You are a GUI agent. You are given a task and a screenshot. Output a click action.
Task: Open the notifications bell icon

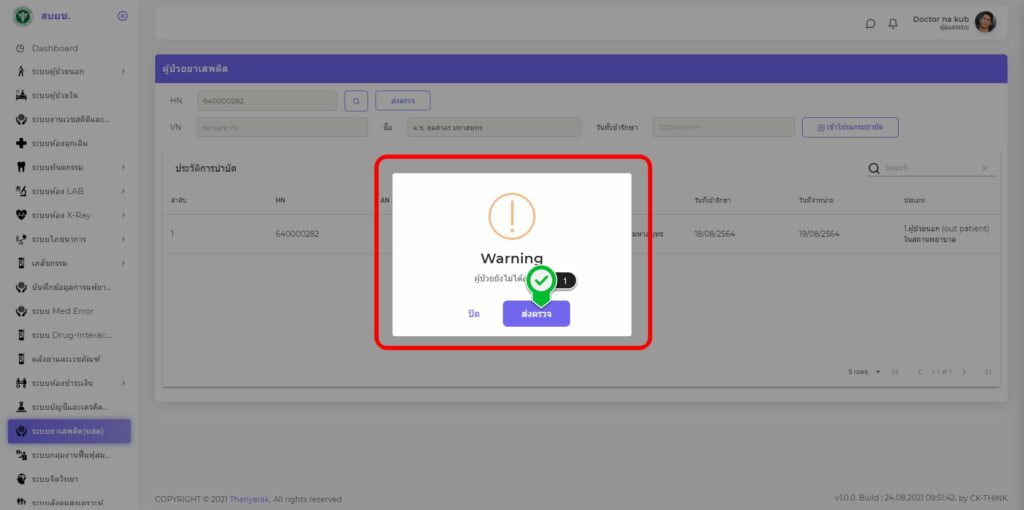coord(893,24)
